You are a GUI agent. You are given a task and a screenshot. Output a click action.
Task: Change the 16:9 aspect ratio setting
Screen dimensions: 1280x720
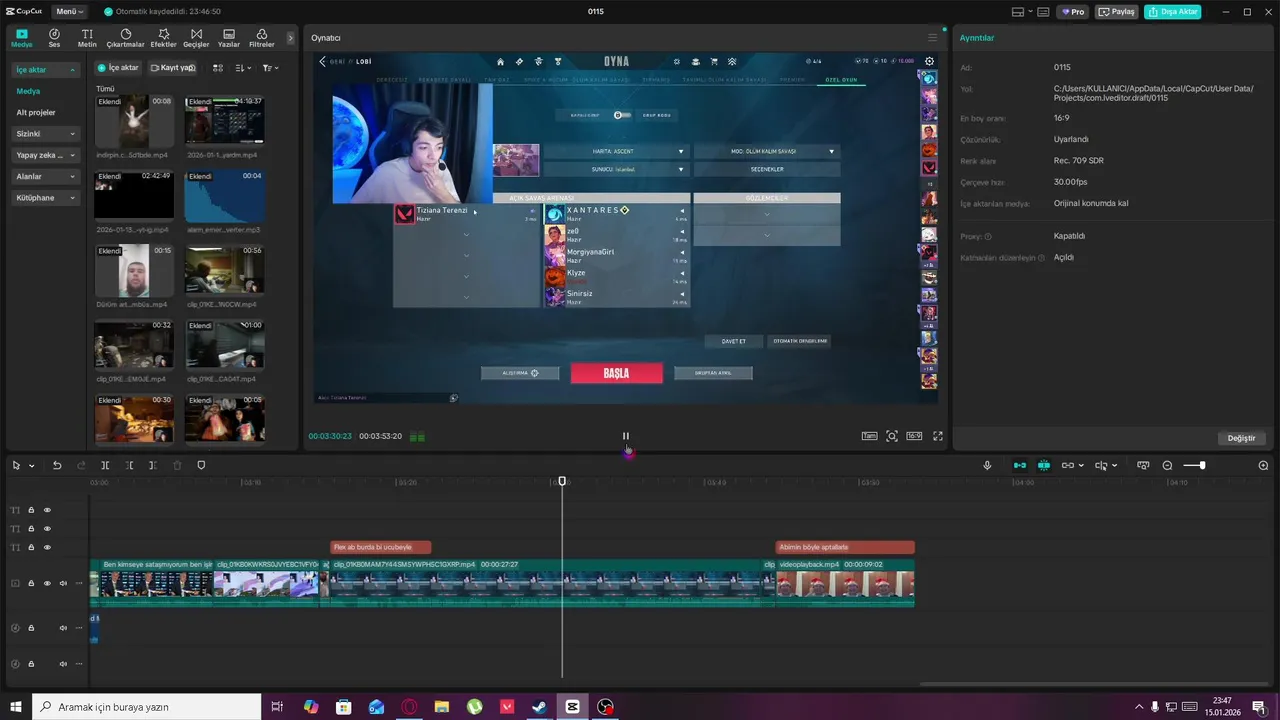pyautogui.click(x=914, y=436)
